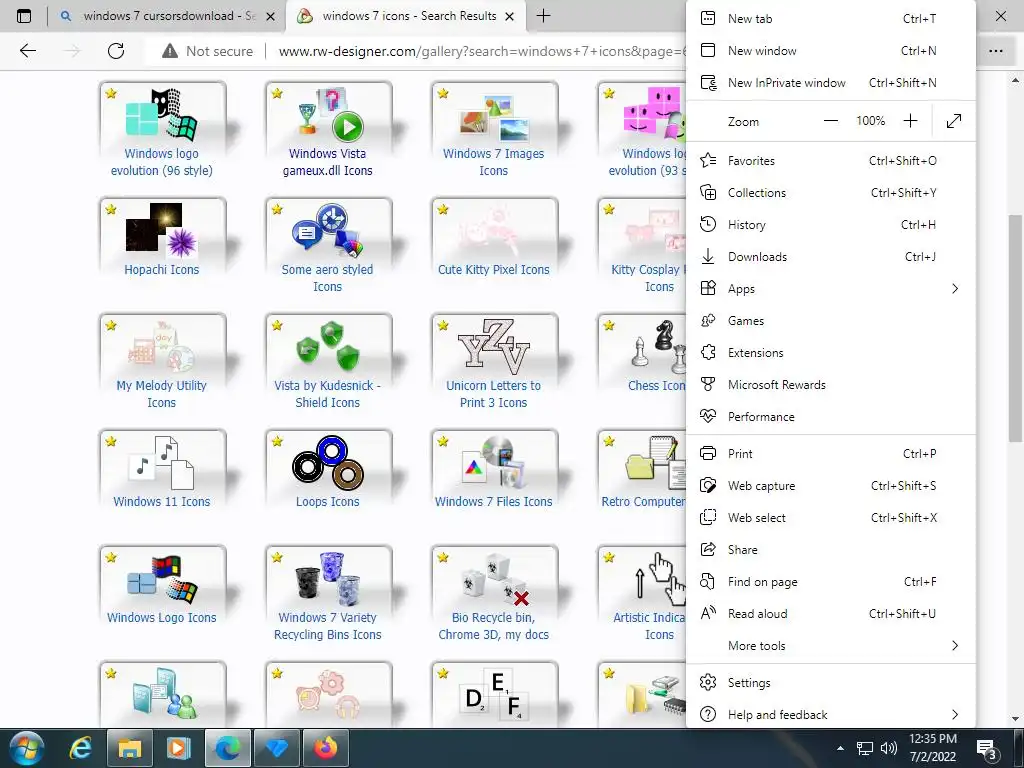Open Favorites from the menu
Viewport: 1024px width, 768px height.
(831, 161)
